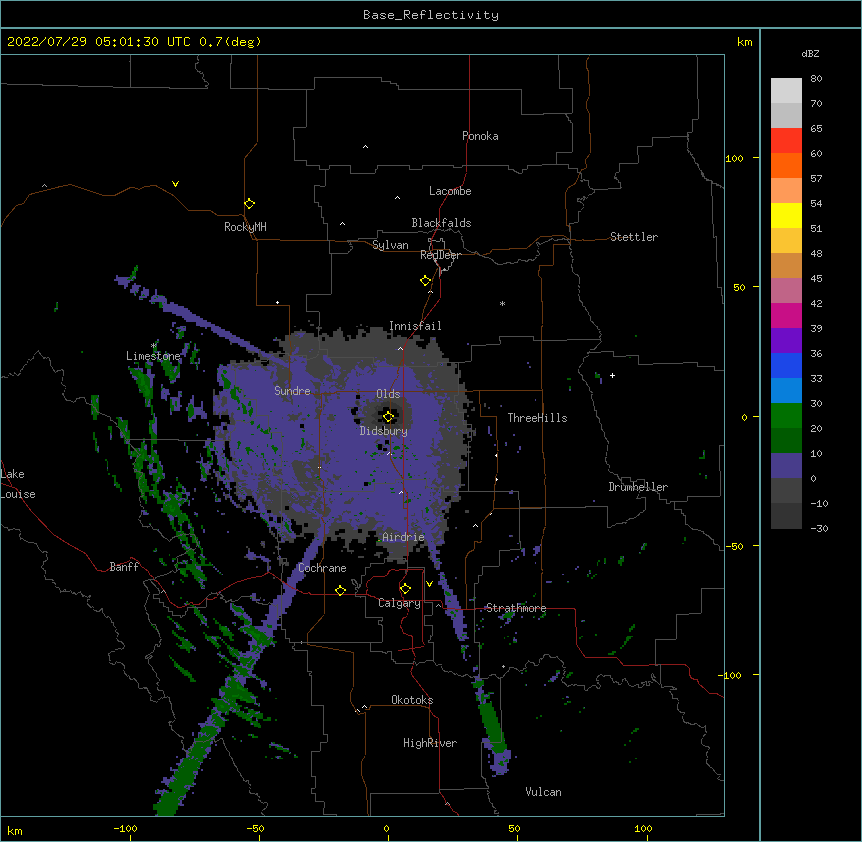
Task: Click the -30 value on dBZ legend
Action: coord(819,528)
